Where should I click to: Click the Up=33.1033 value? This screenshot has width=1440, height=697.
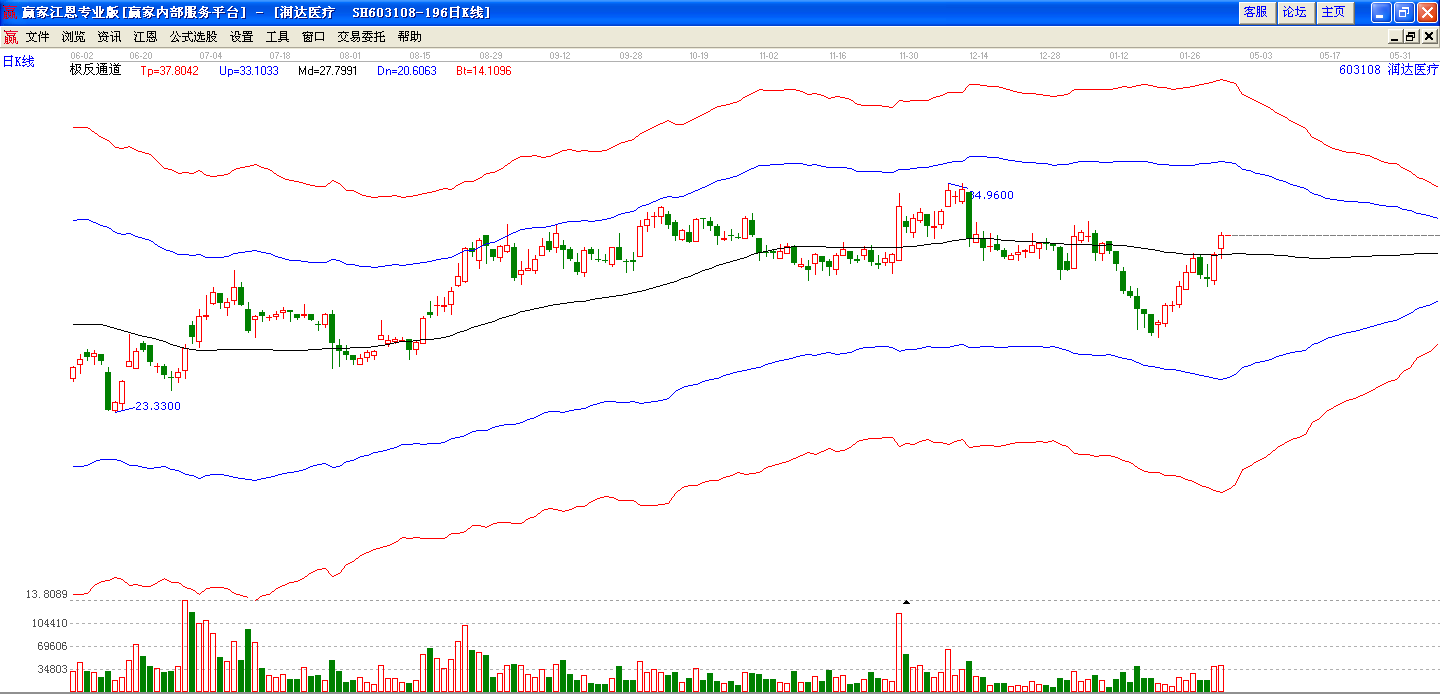coord(249,71)
